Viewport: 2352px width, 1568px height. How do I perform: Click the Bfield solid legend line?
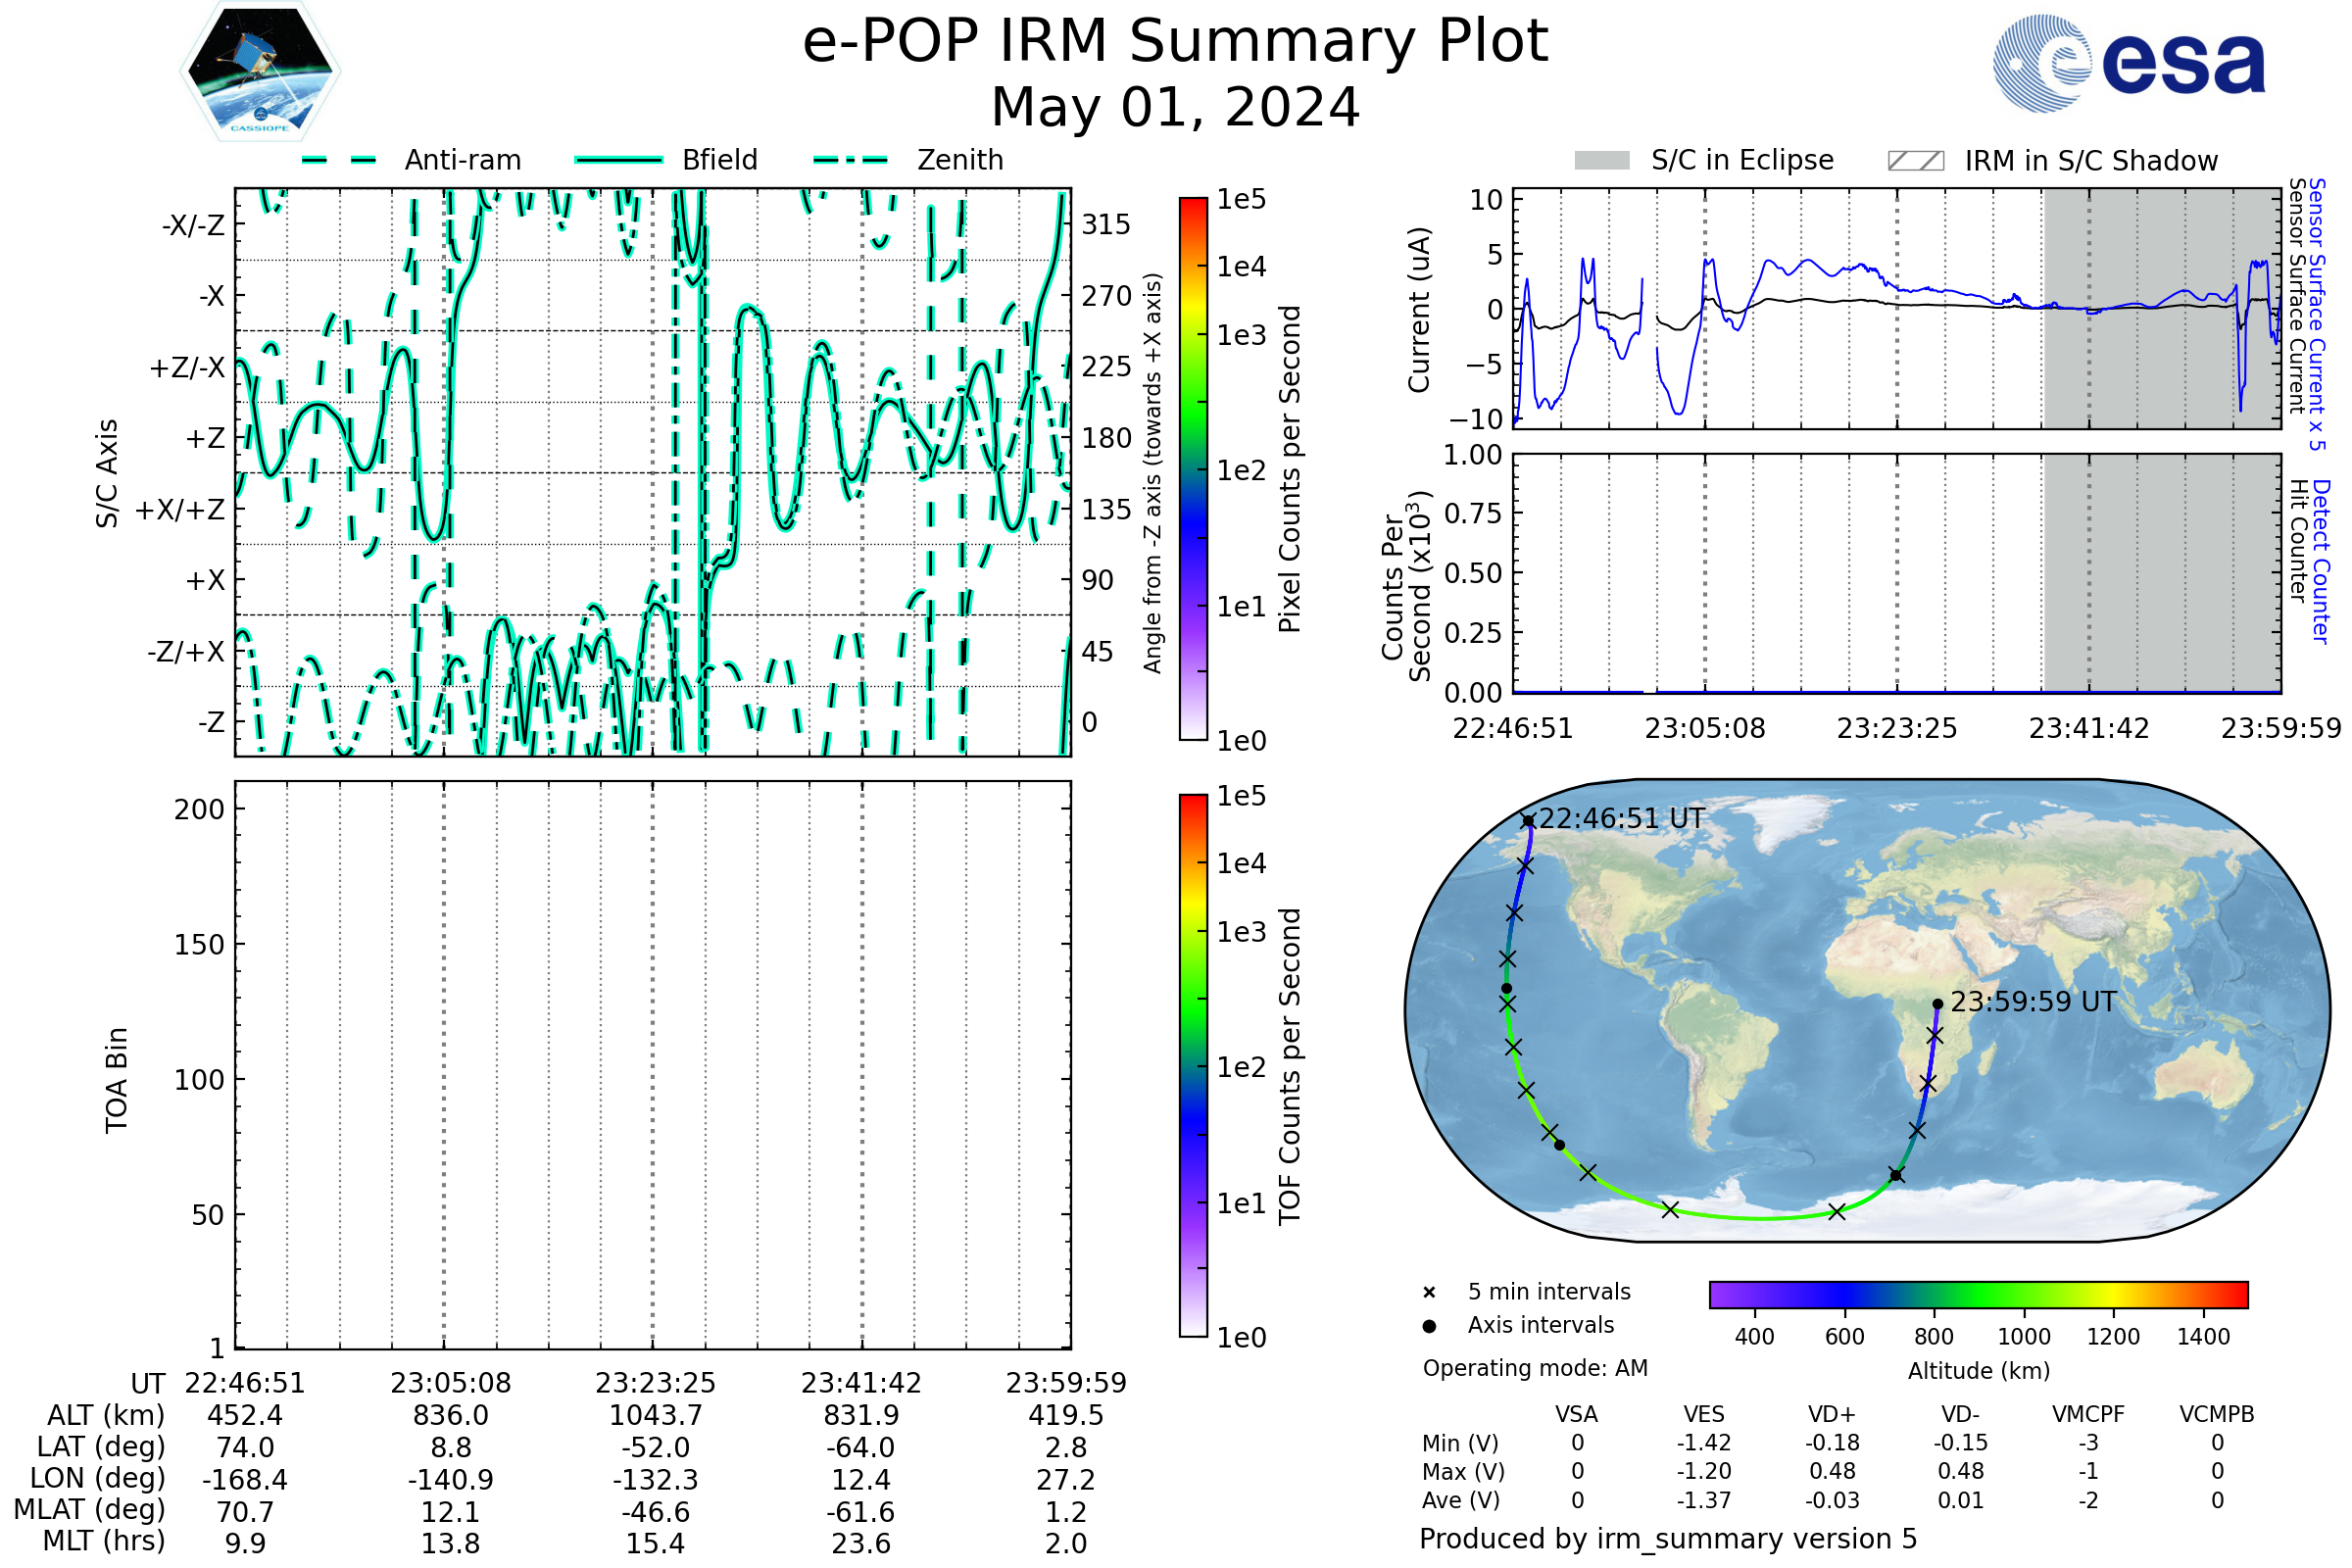[x=618, y=160]
